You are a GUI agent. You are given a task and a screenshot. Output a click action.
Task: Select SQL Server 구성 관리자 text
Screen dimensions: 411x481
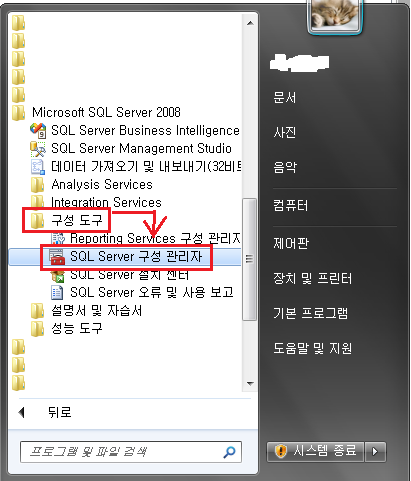coord(136,257)
